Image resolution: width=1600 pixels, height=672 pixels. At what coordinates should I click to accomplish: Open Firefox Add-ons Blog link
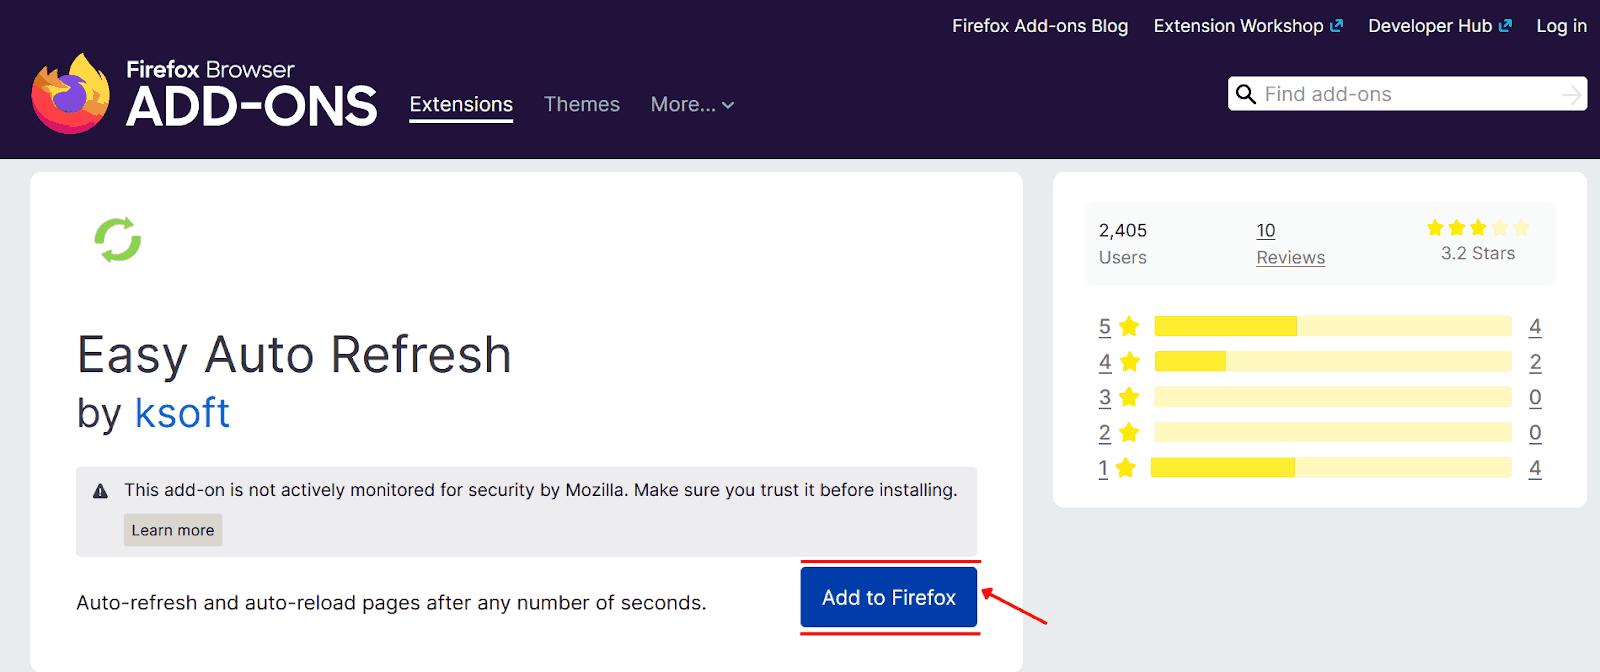[1040, 26]
